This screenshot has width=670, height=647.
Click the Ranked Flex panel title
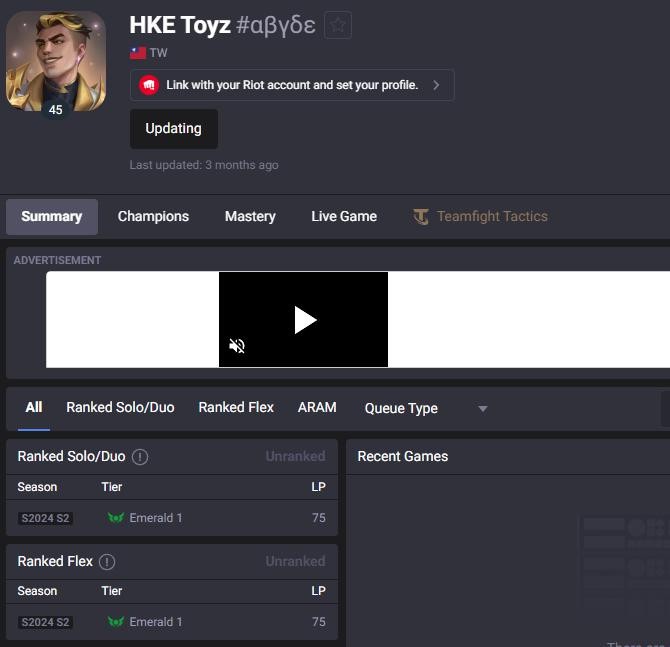tap(55, 561)
